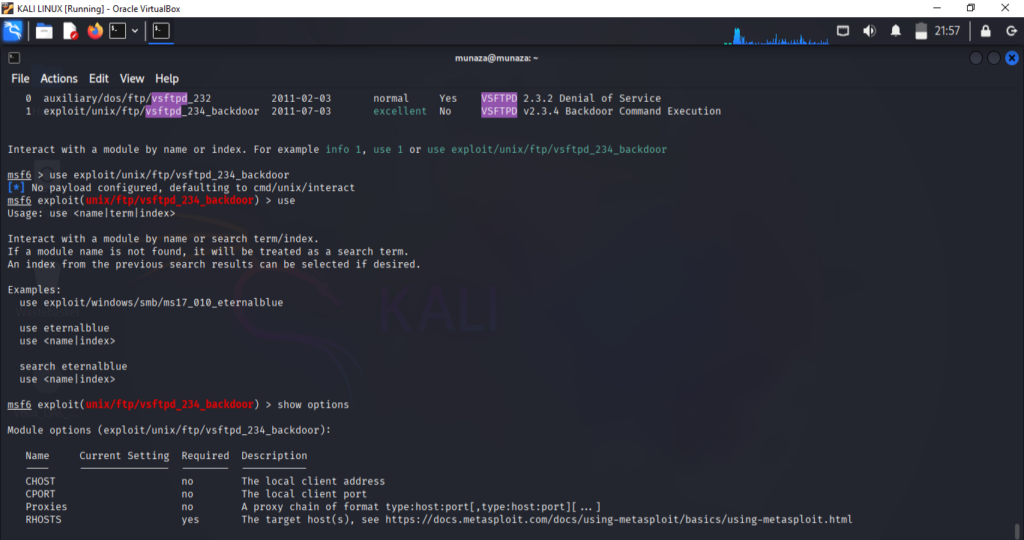Open the Kali applications menu
The image size is (1024, 540).
point(14,31)
